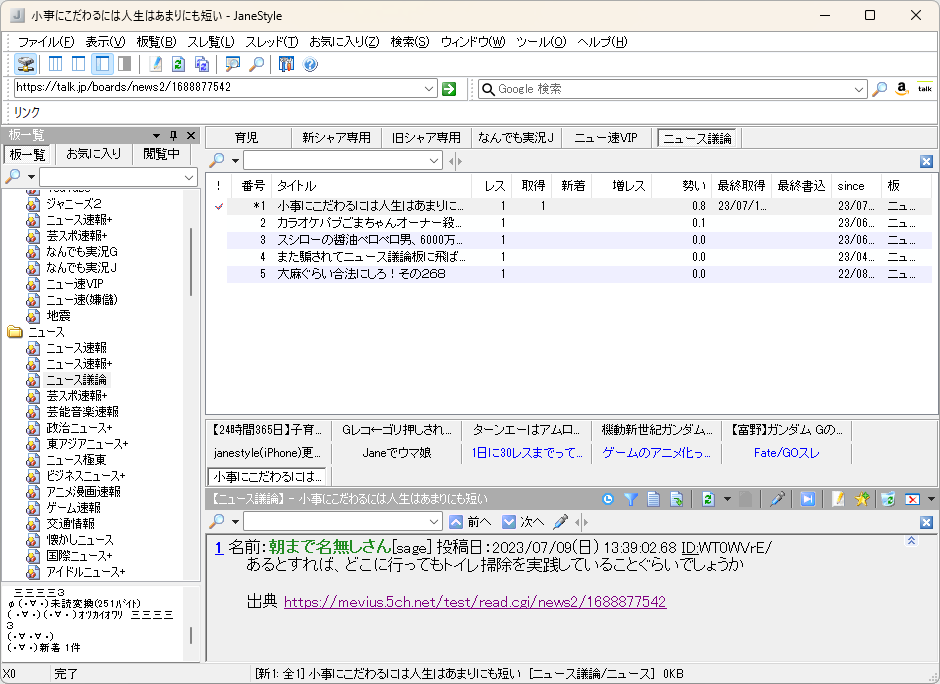Open the Fate/GOスレ thread tab

click(x=787, y=453)
